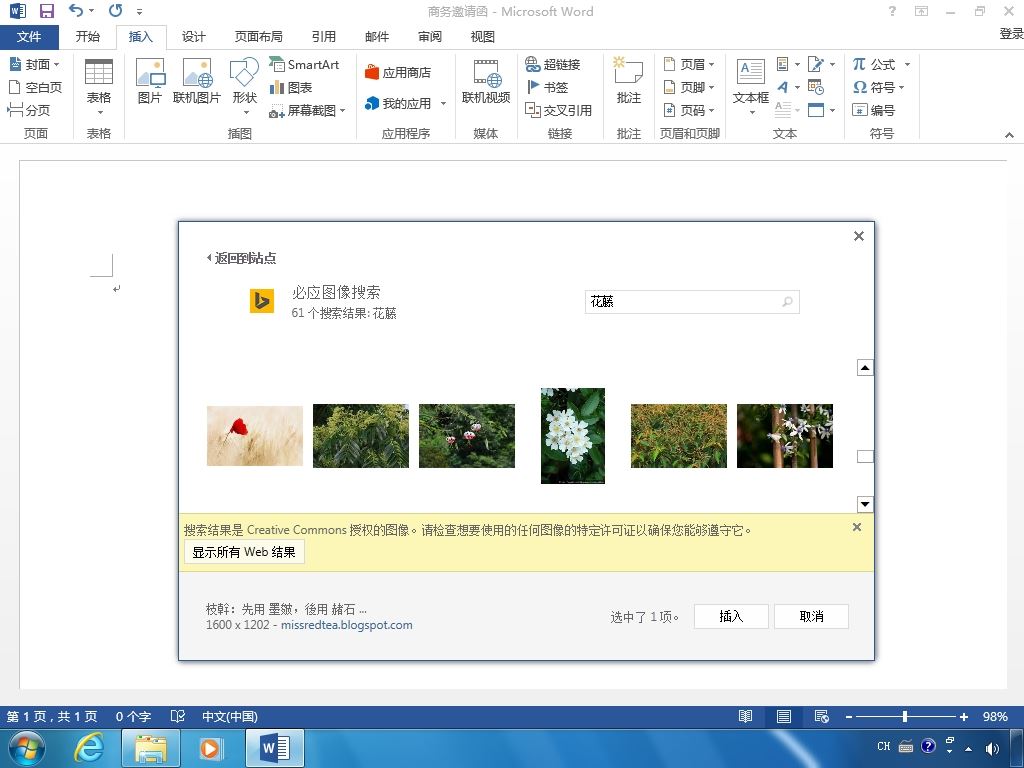This screenshot has width=1024, height=768.
Task: Switch to Design (设计) tab
Action: tap(193, 37)
